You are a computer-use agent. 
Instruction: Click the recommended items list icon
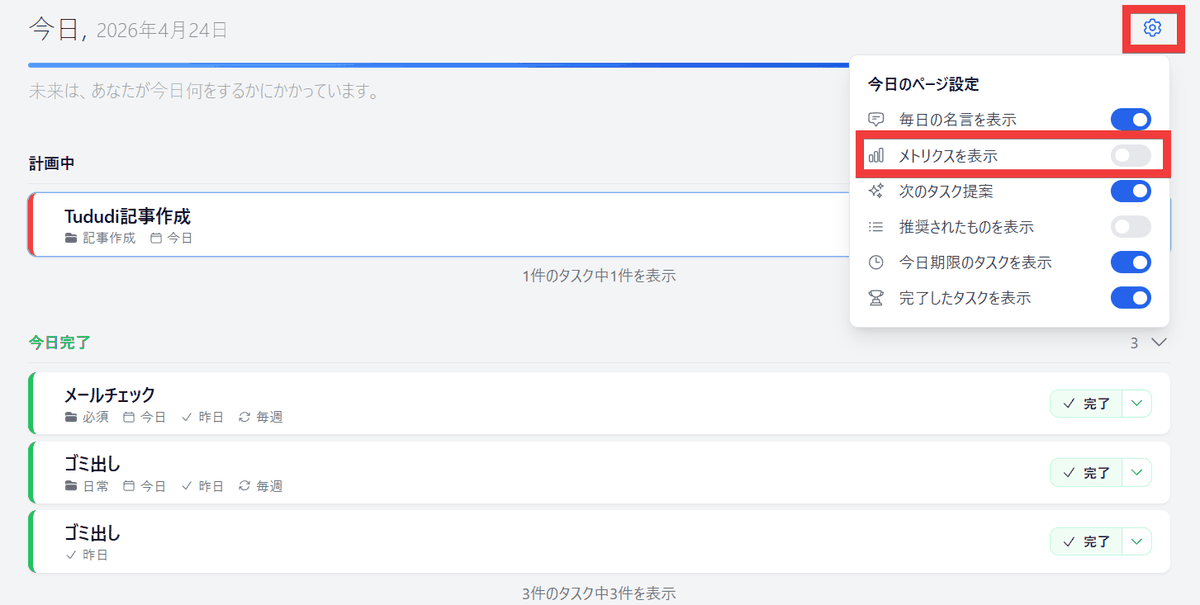[876, 227]
